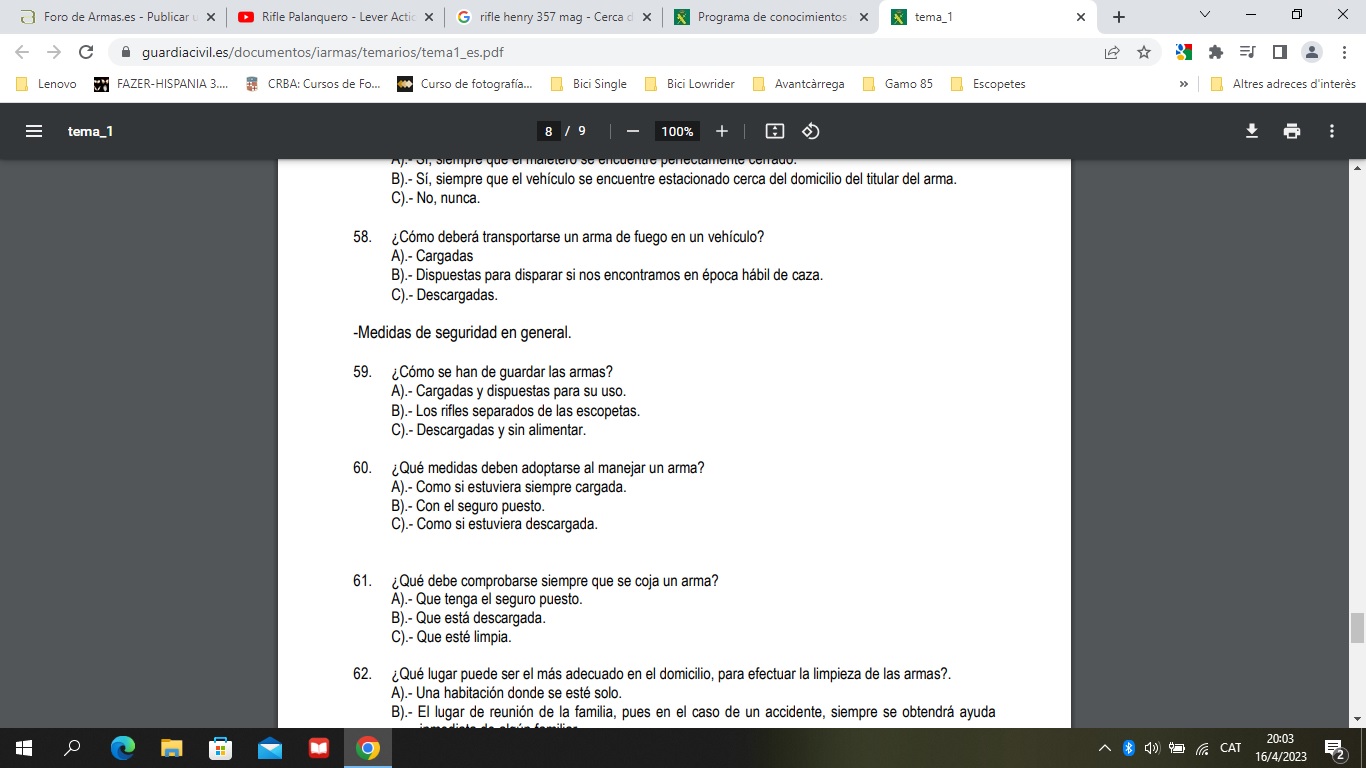Open PDF viewer more actions menu

point(1331,131)
